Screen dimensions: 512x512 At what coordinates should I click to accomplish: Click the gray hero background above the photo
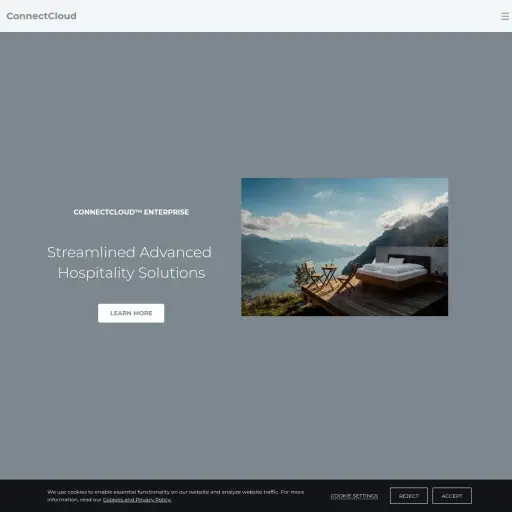(345, 107)
